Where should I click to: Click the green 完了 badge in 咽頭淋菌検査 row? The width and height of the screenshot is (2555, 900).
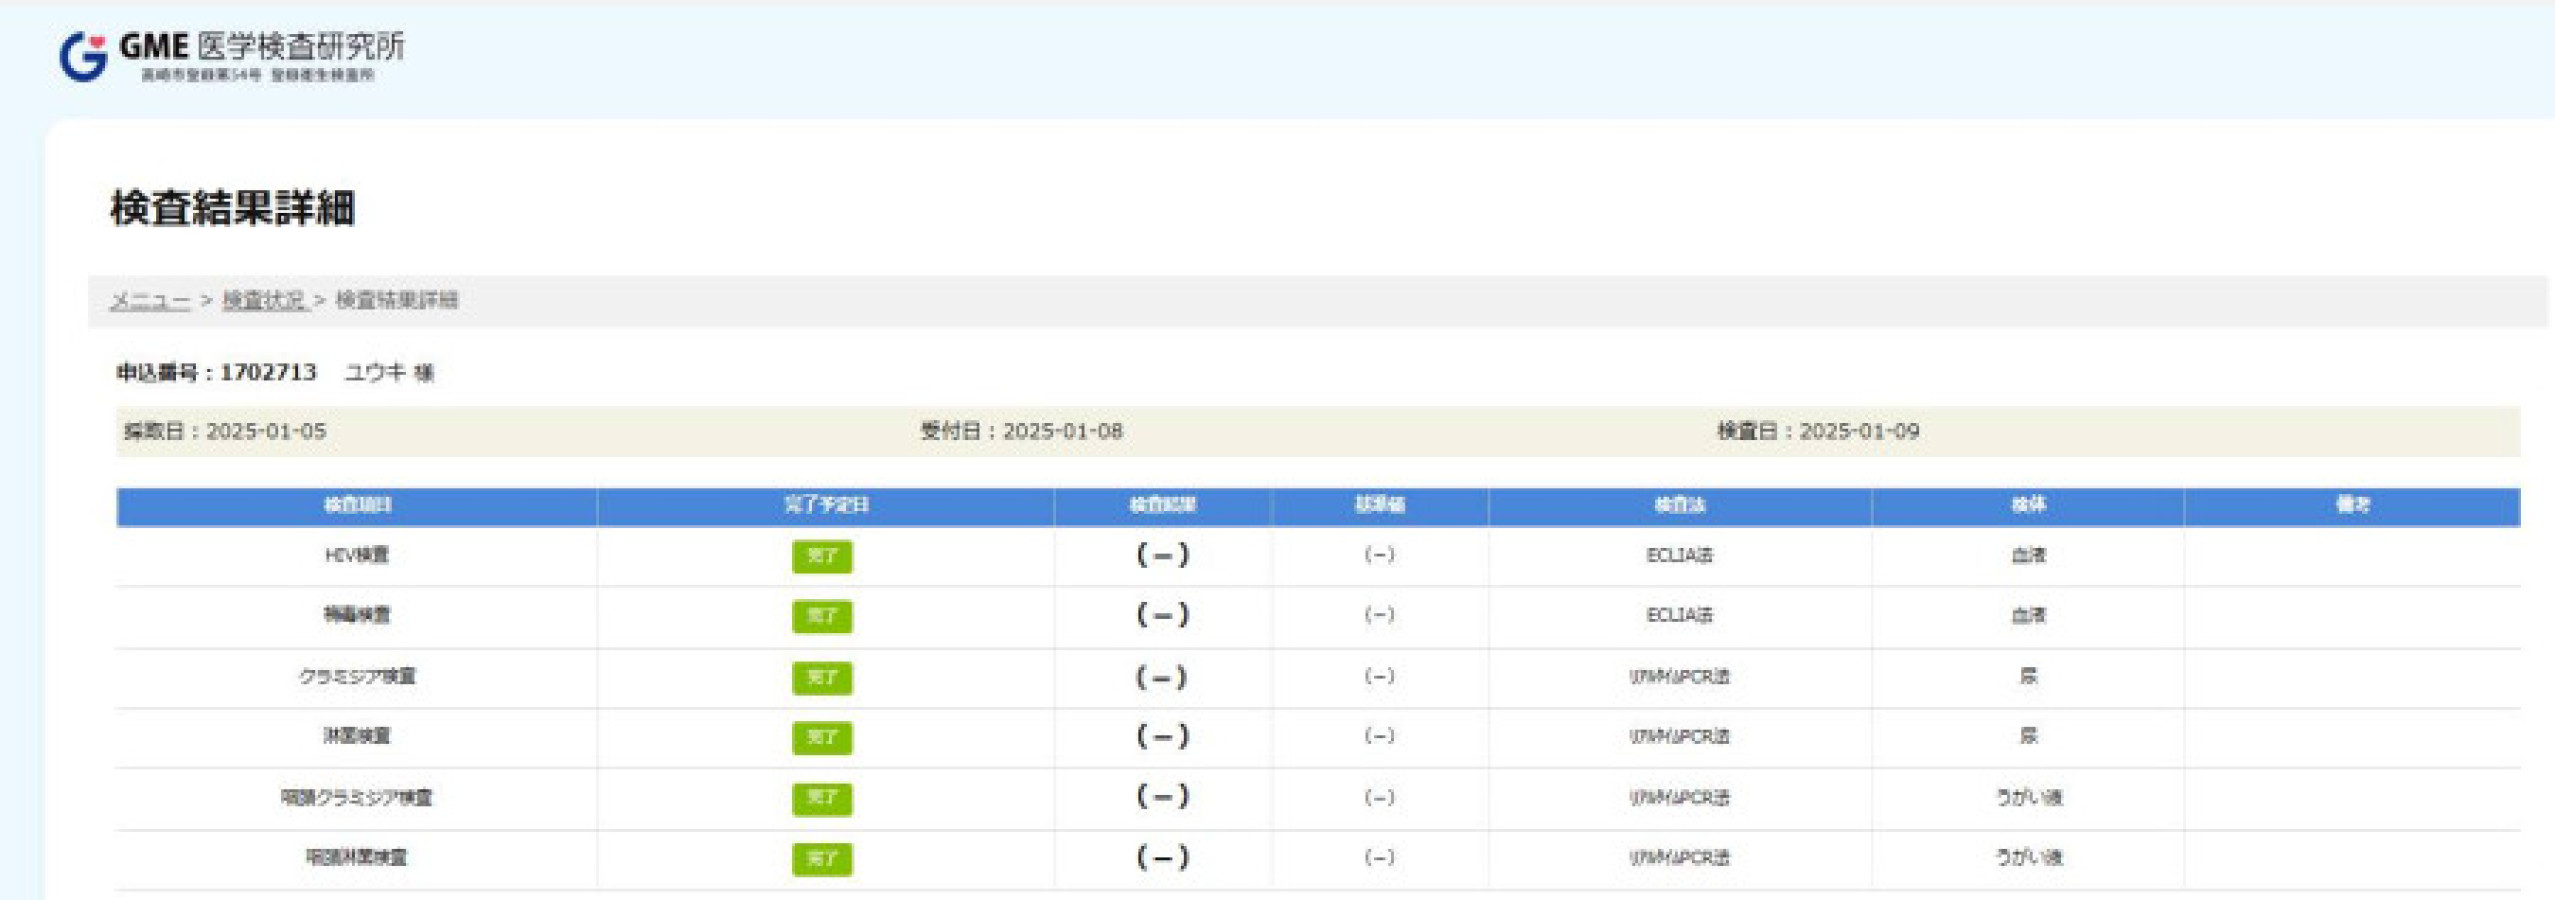(x=822, y=858)
